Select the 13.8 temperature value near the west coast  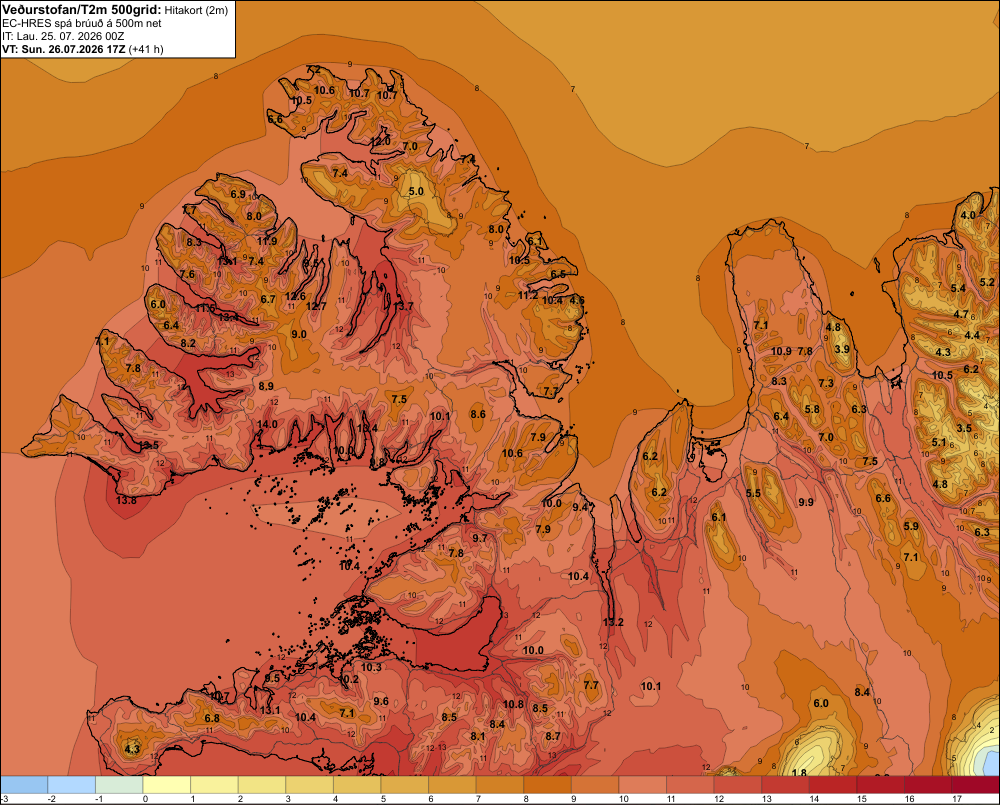(126, 500)
